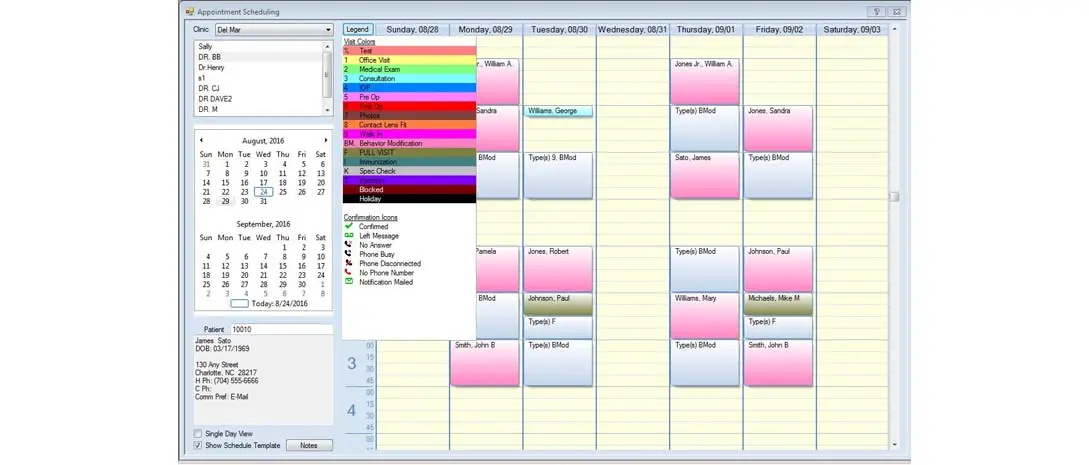Click the Confirmed green checkmark icon
1089x465 pixels.
click(349, 226)
